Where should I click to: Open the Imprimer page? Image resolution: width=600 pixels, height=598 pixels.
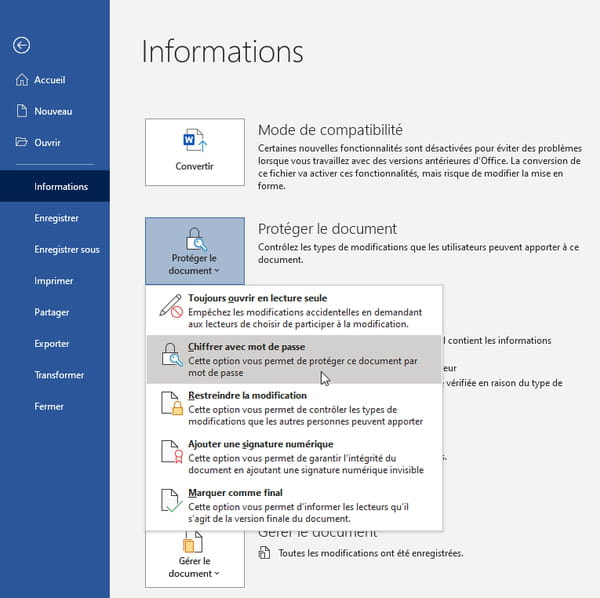pos(55,281)
